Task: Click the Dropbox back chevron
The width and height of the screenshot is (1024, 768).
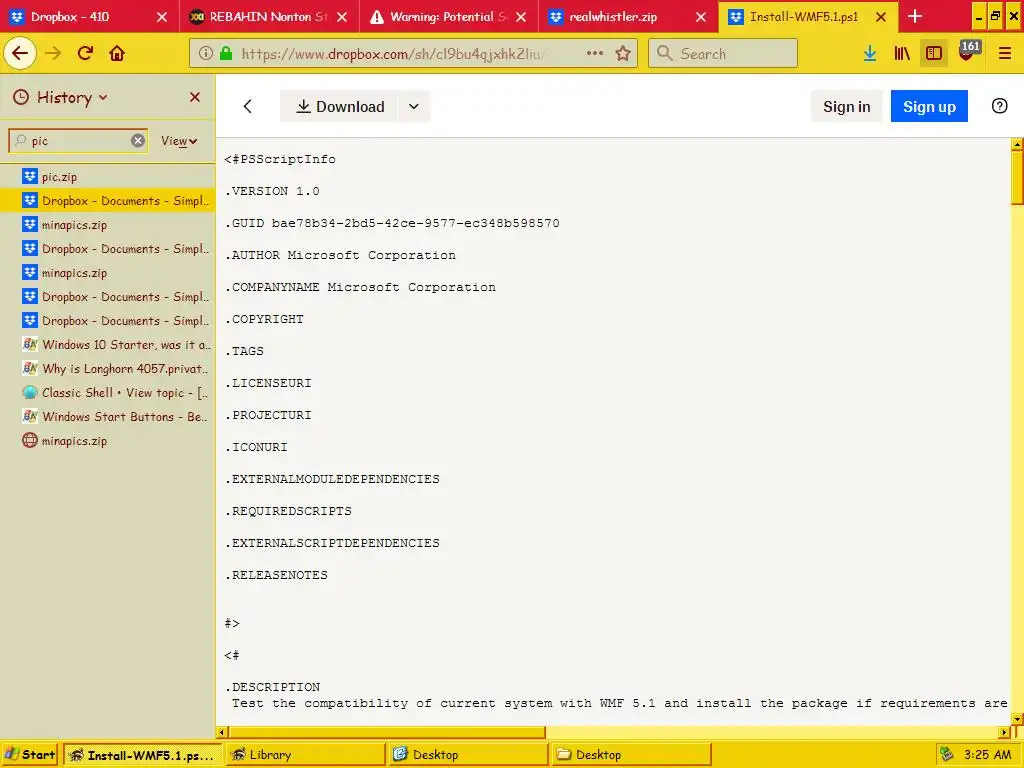Action: 248,106
